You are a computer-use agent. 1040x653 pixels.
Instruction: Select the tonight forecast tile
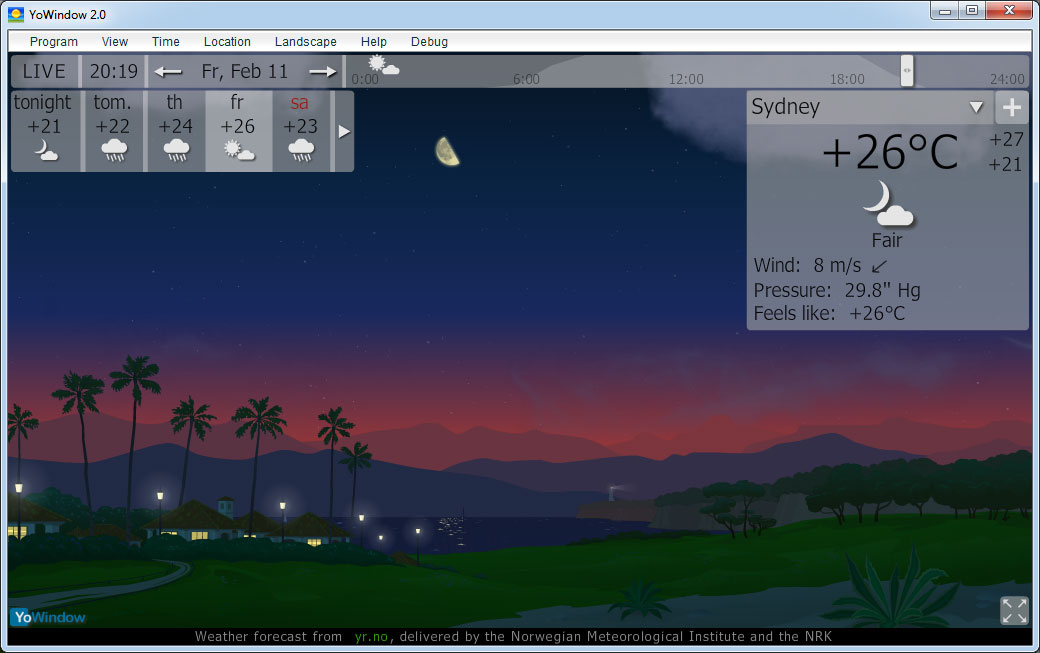[x=43, y=130]
